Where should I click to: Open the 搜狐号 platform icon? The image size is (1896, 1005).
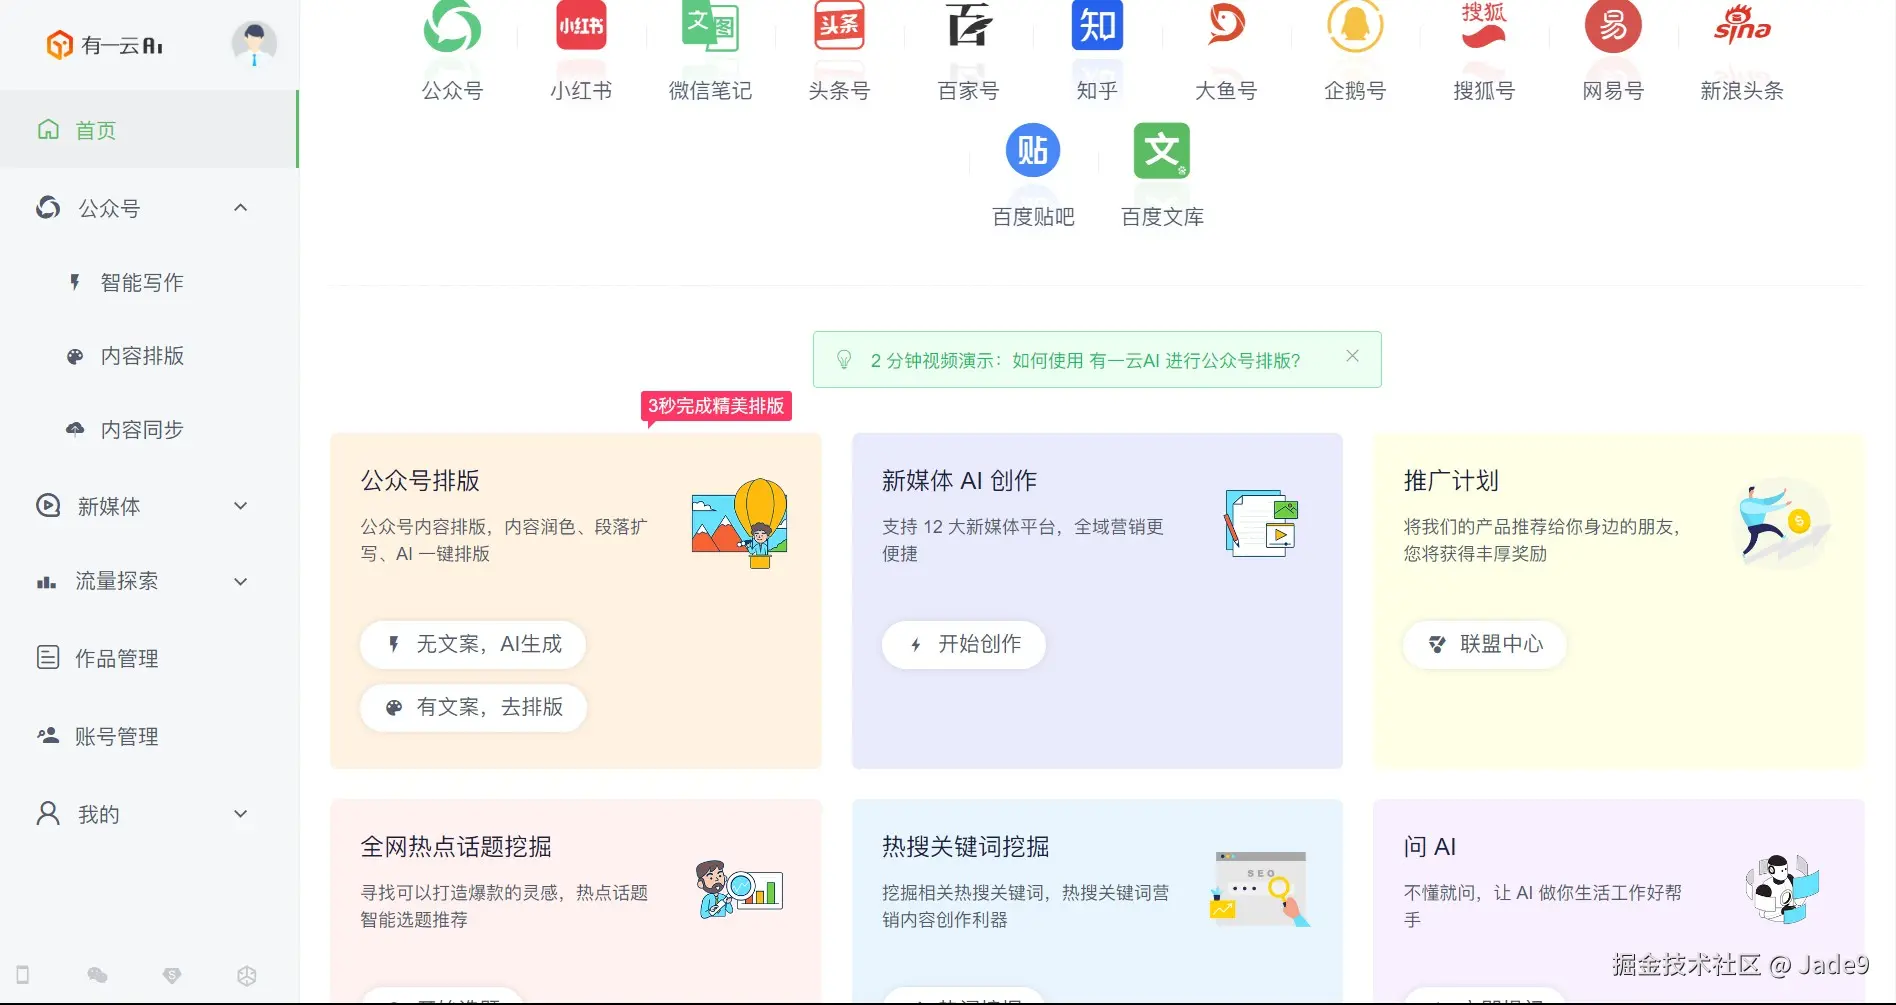(x=1484, y=25)
